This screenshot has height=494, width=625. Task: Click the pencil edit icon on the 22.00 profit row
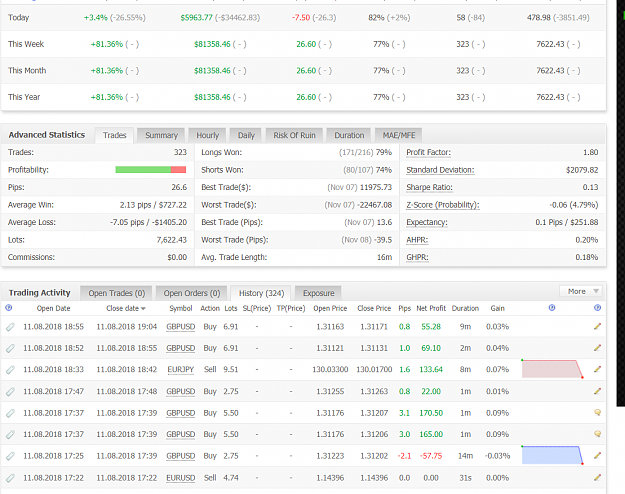[597, 391]
